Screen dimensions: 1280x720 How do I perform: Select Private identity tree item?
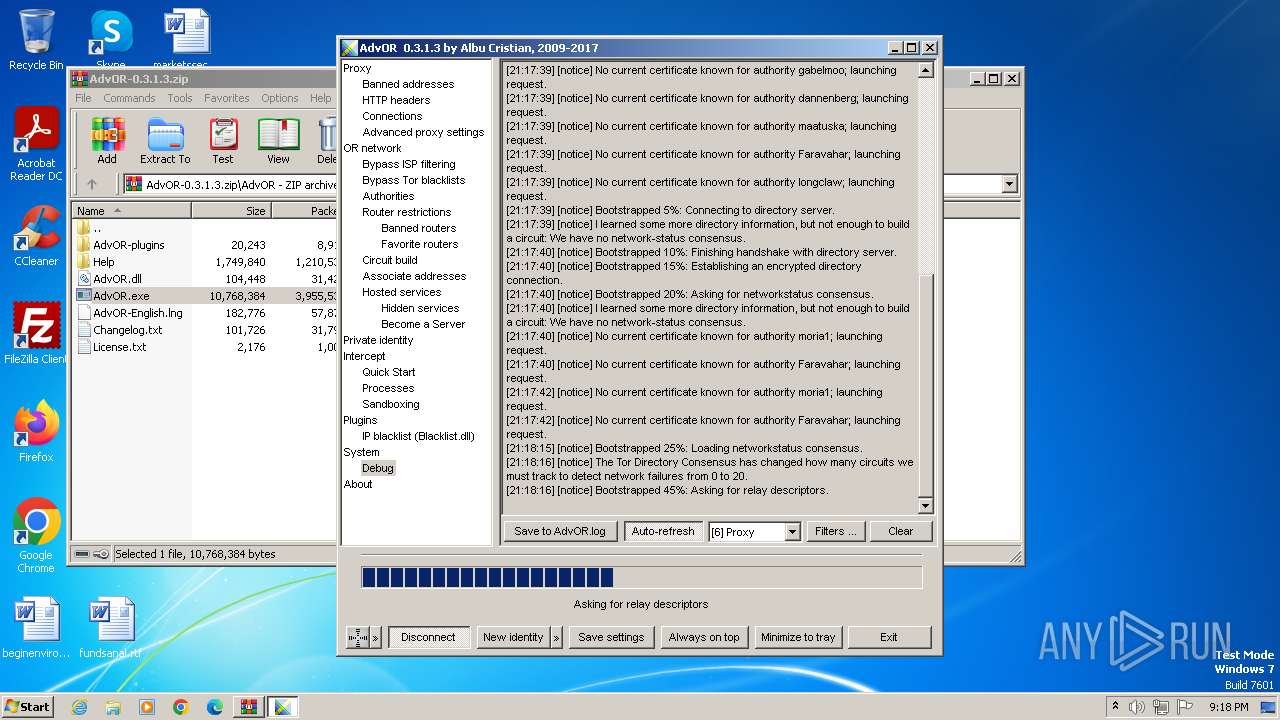tap(378, 340)
